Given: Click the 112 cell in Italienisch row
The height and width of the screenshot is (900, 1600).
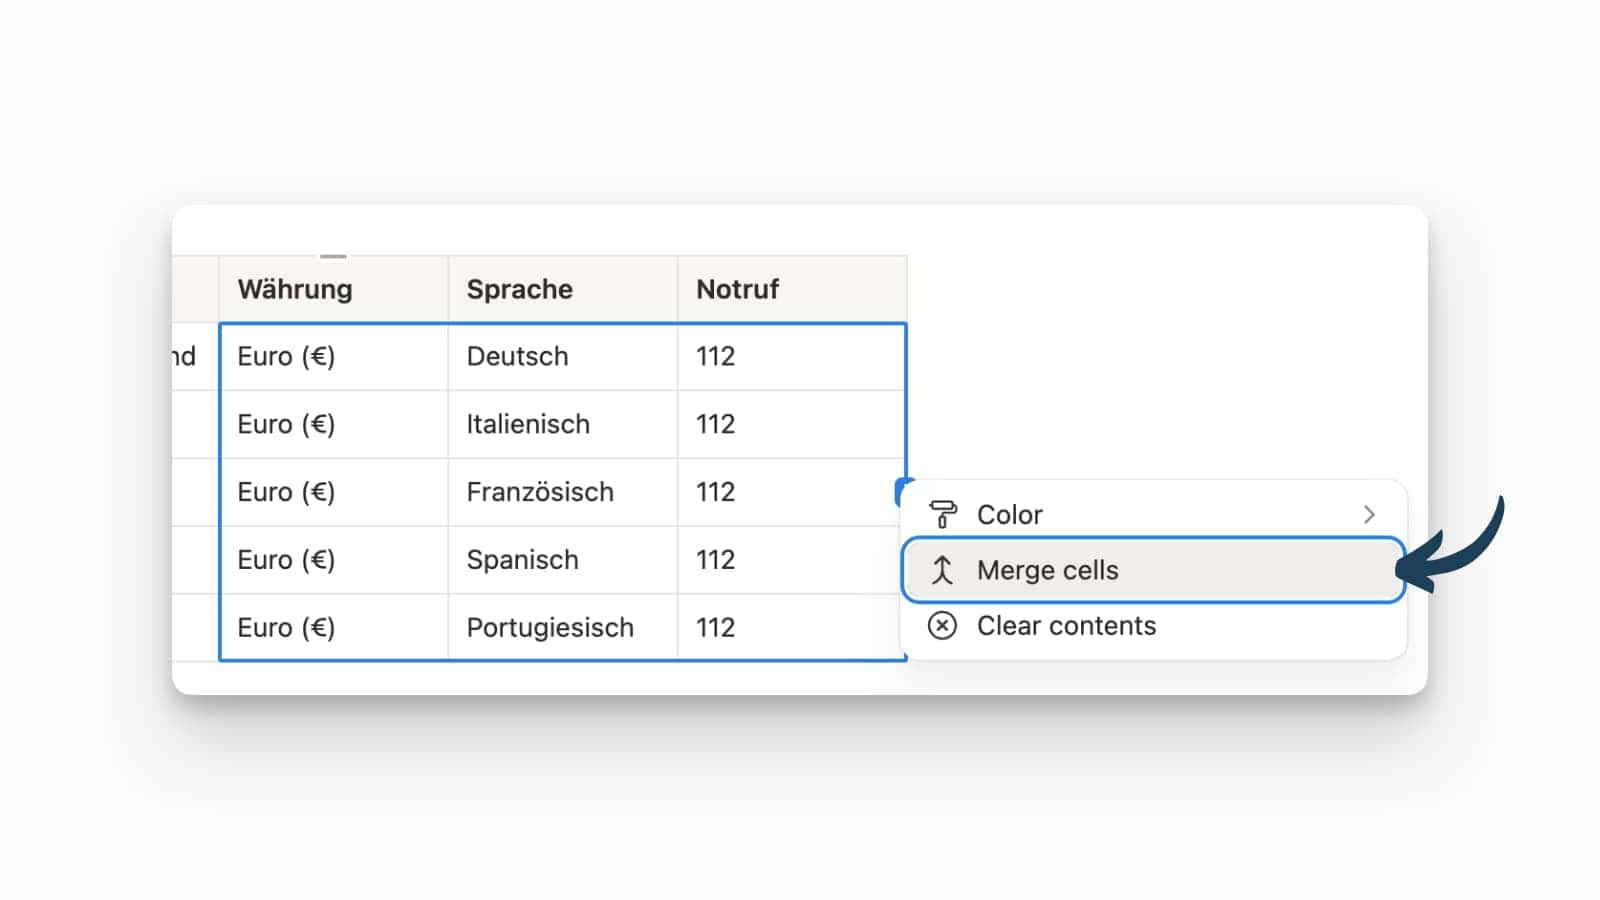Looking at the screenshot, I should click(x=792, y=424).
